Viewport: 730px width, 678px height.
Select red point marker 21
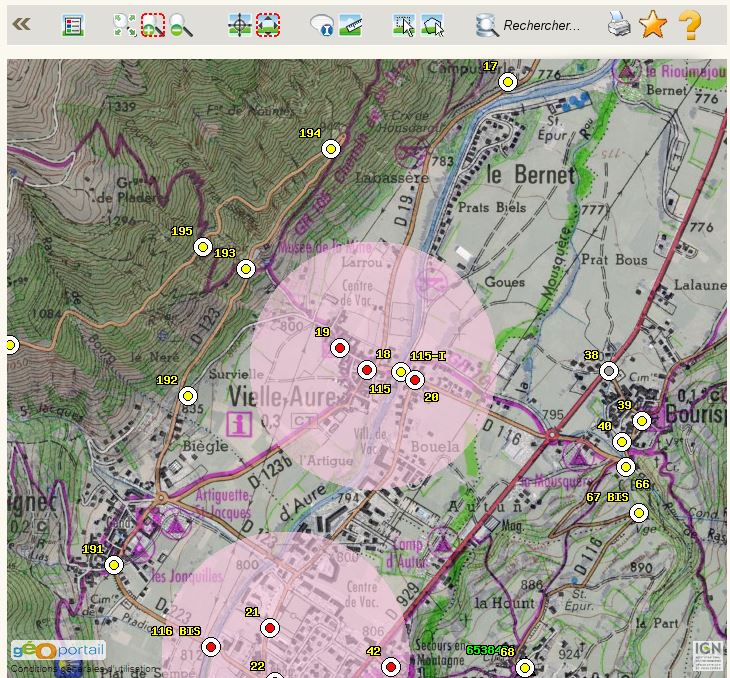270,628
